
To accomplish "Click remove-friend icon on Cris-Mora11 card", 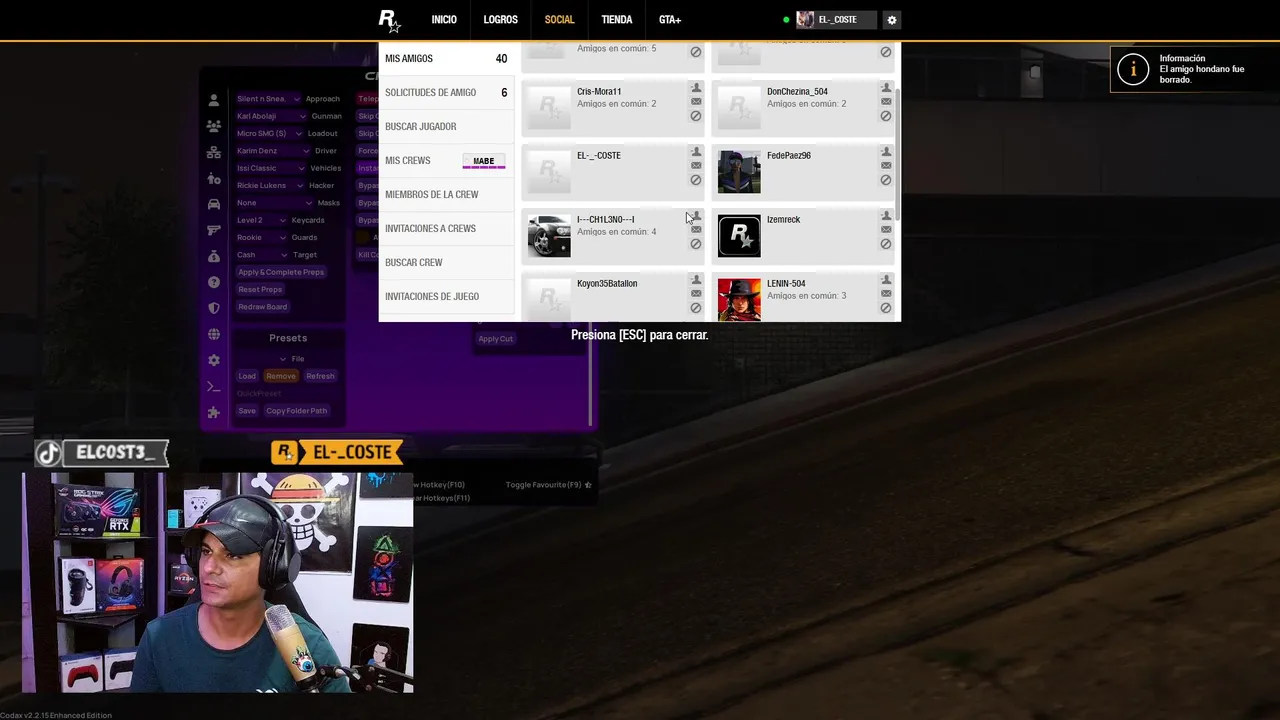I will pos(696,88).
